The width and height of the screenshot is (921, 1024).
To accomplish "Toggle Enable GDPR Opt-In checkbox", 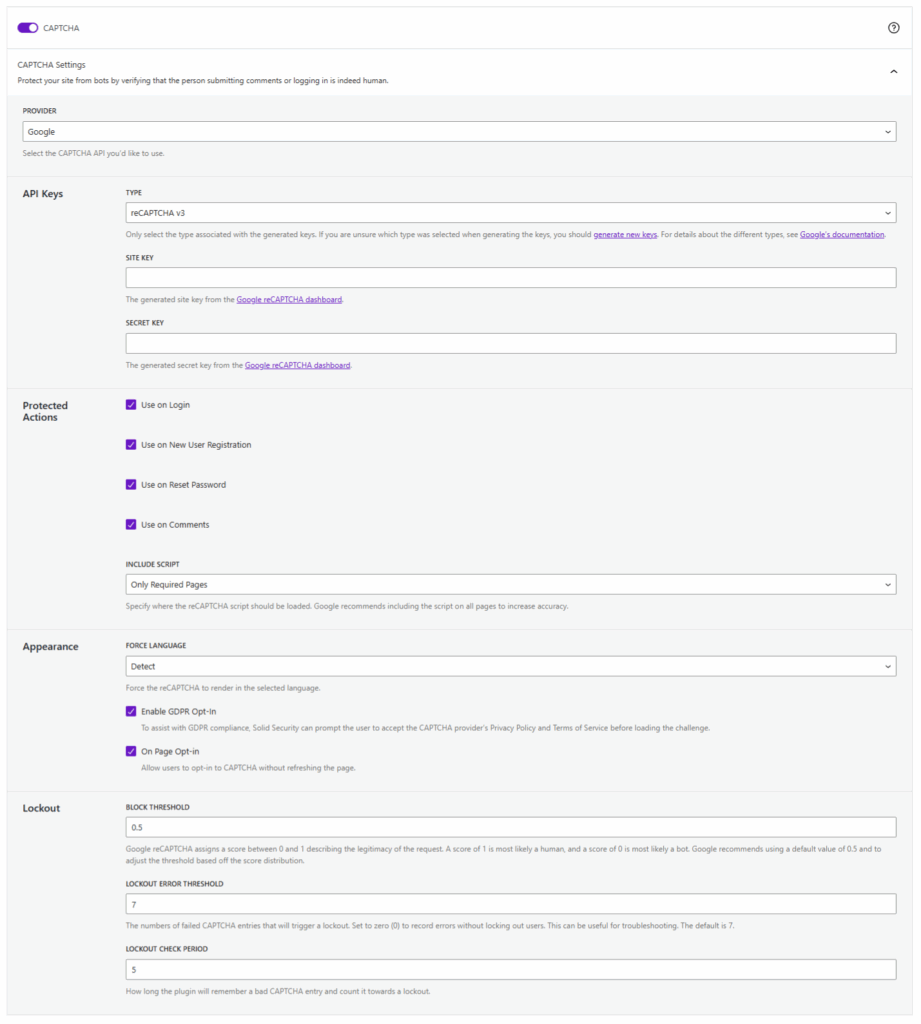I will click(x=131, y=712).
